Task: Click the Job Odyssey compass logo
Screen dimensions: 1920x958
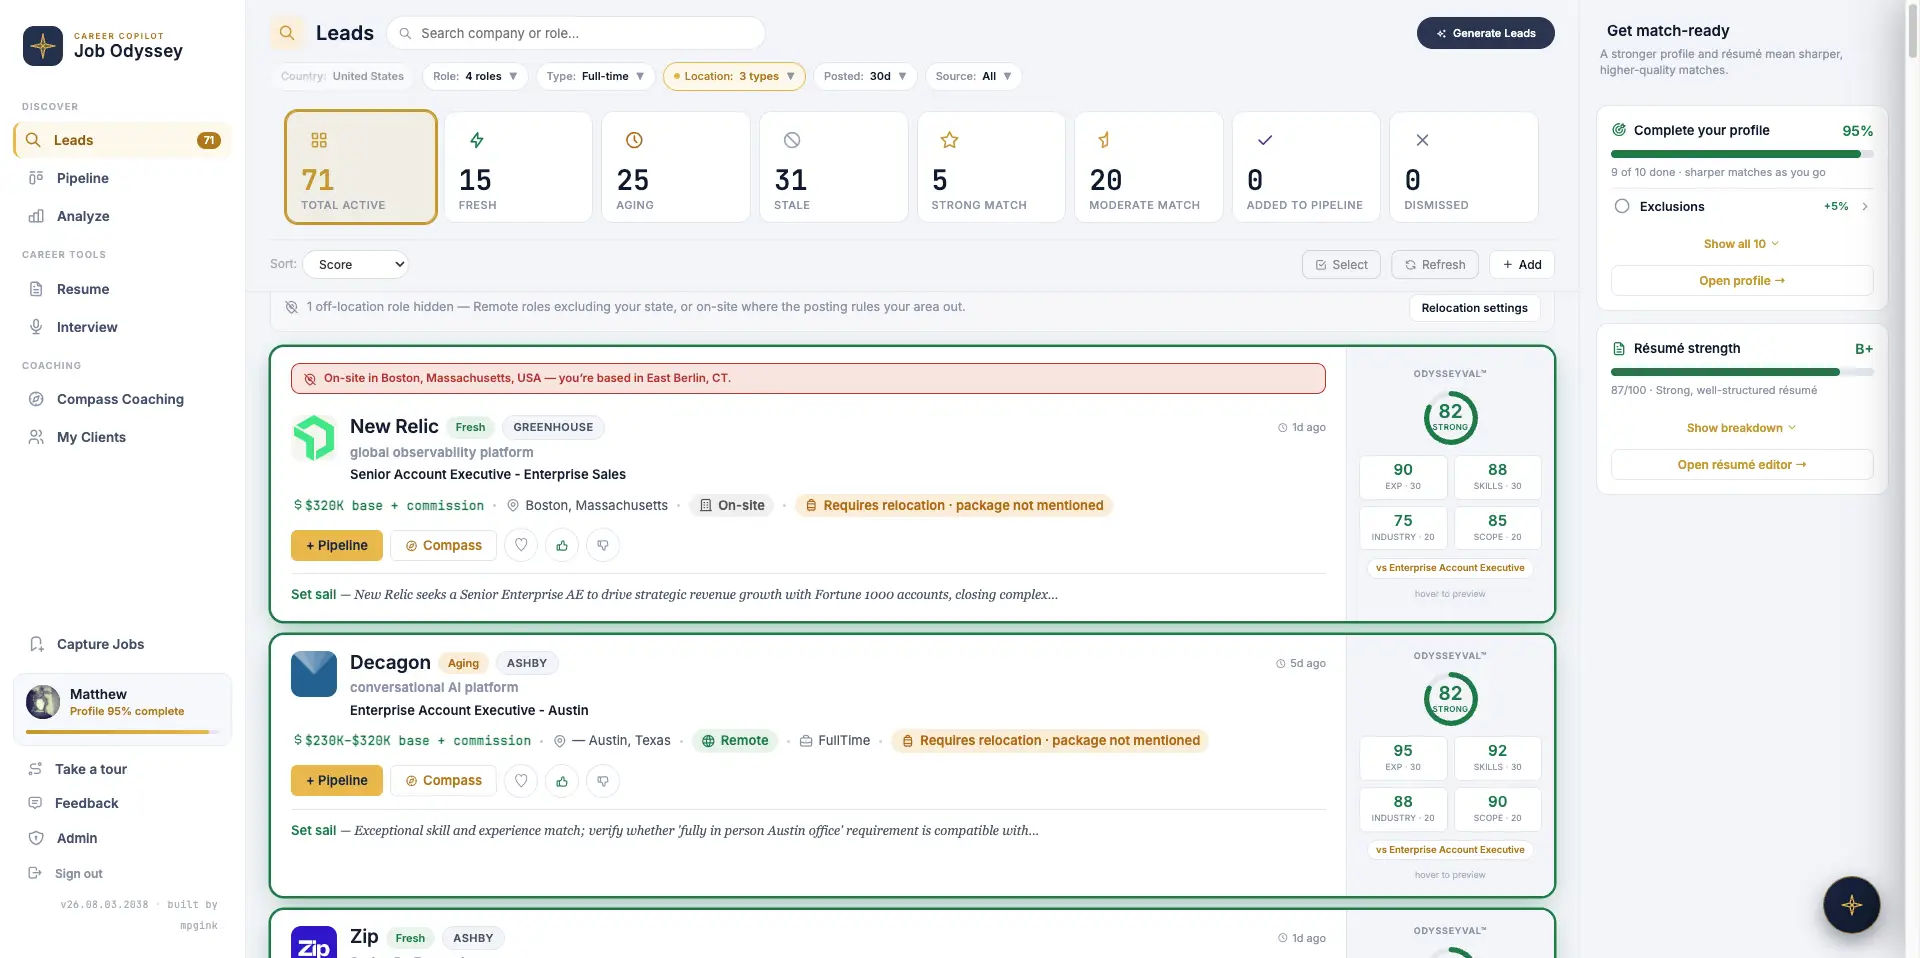Action: coord(43,46)
